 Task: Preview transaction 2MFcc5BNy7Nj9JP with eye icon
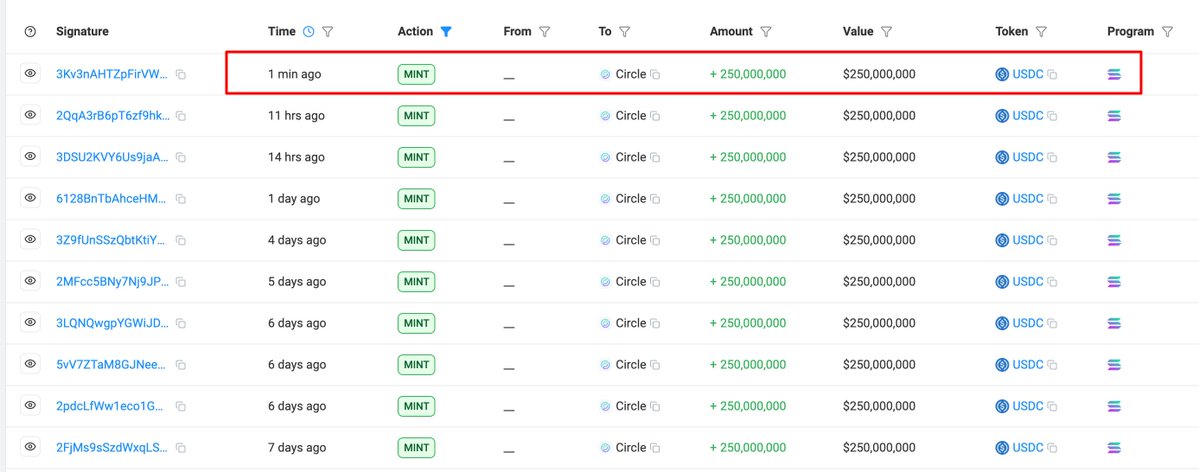click(x=30, y=281)
